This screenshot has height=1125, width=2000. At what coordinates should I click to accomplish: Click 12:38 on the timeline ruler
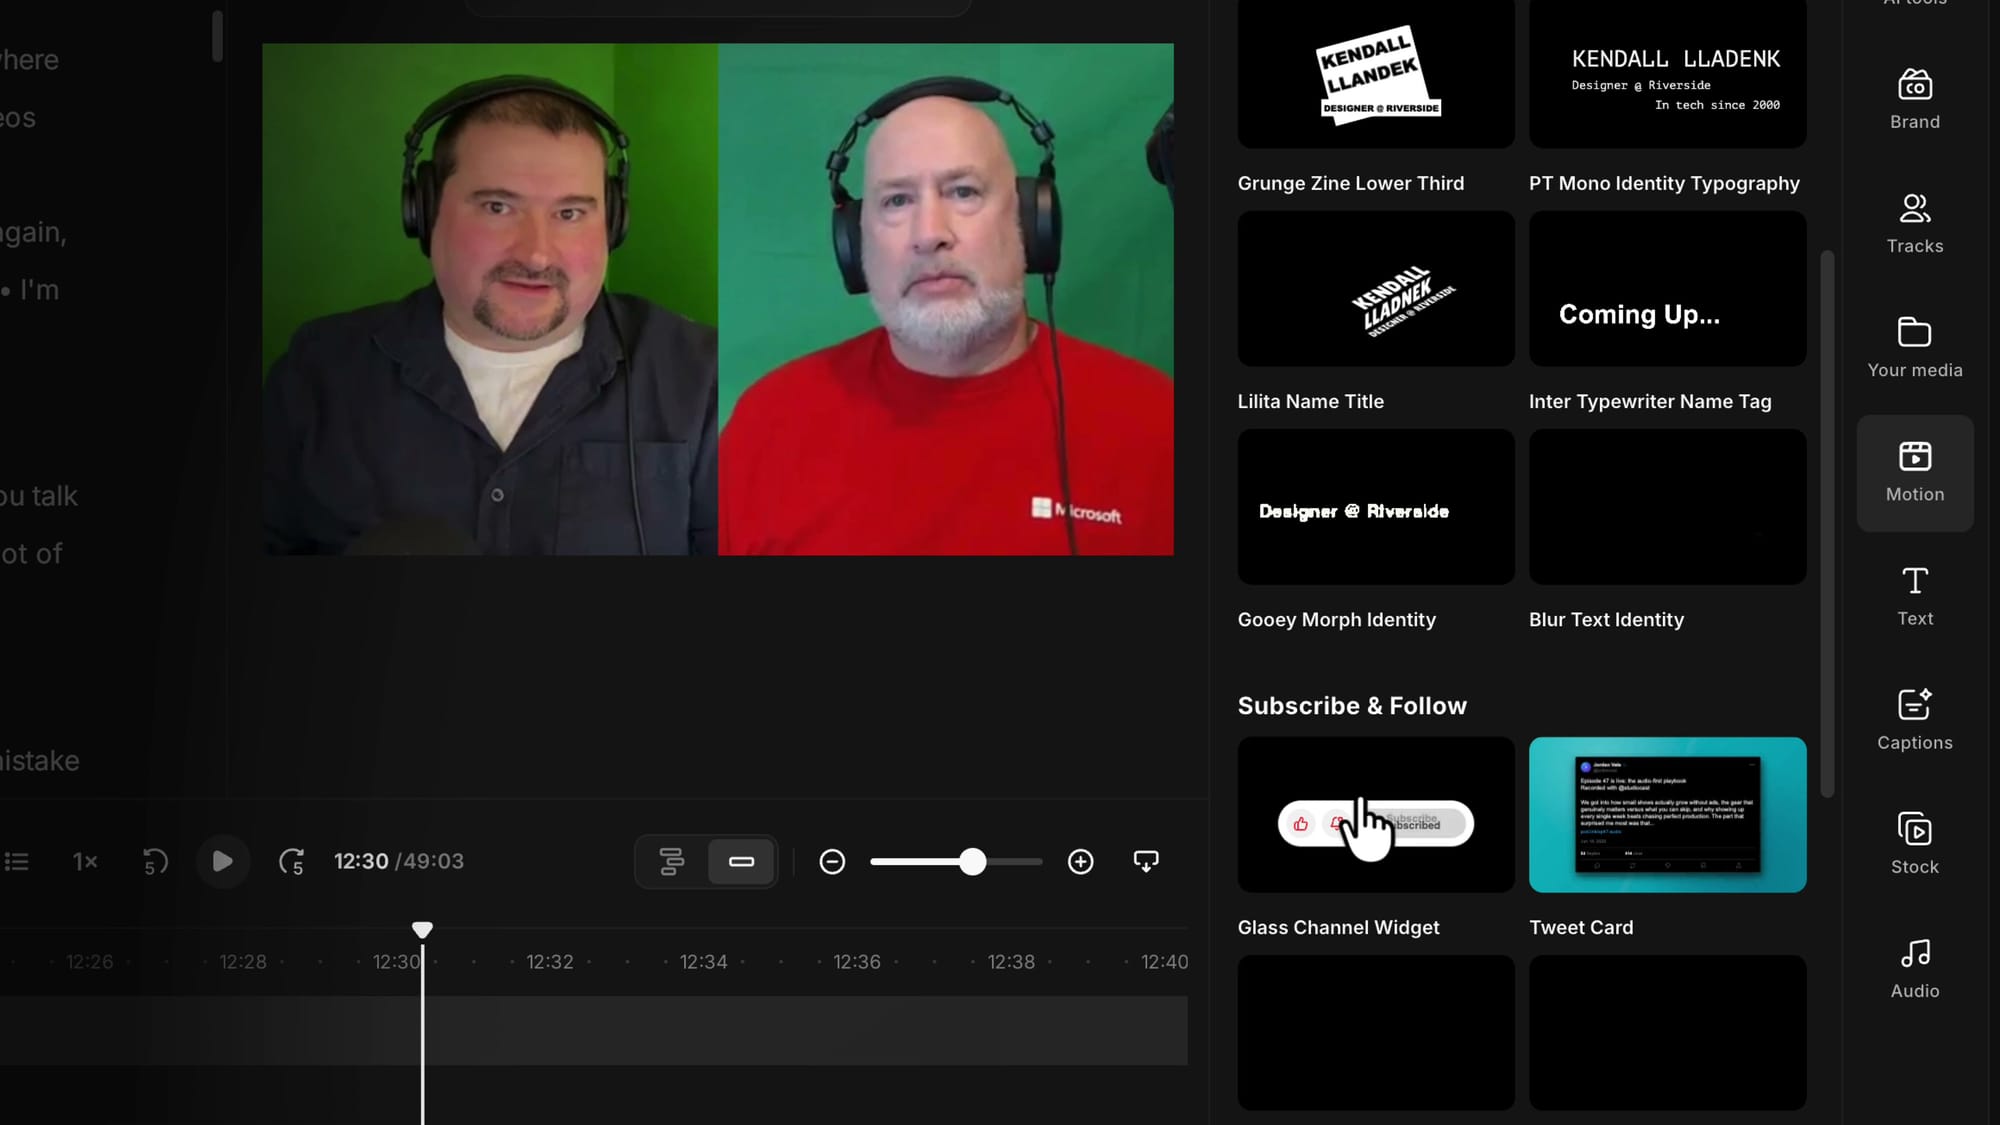pyautogui.click(x=1011, y=962)
